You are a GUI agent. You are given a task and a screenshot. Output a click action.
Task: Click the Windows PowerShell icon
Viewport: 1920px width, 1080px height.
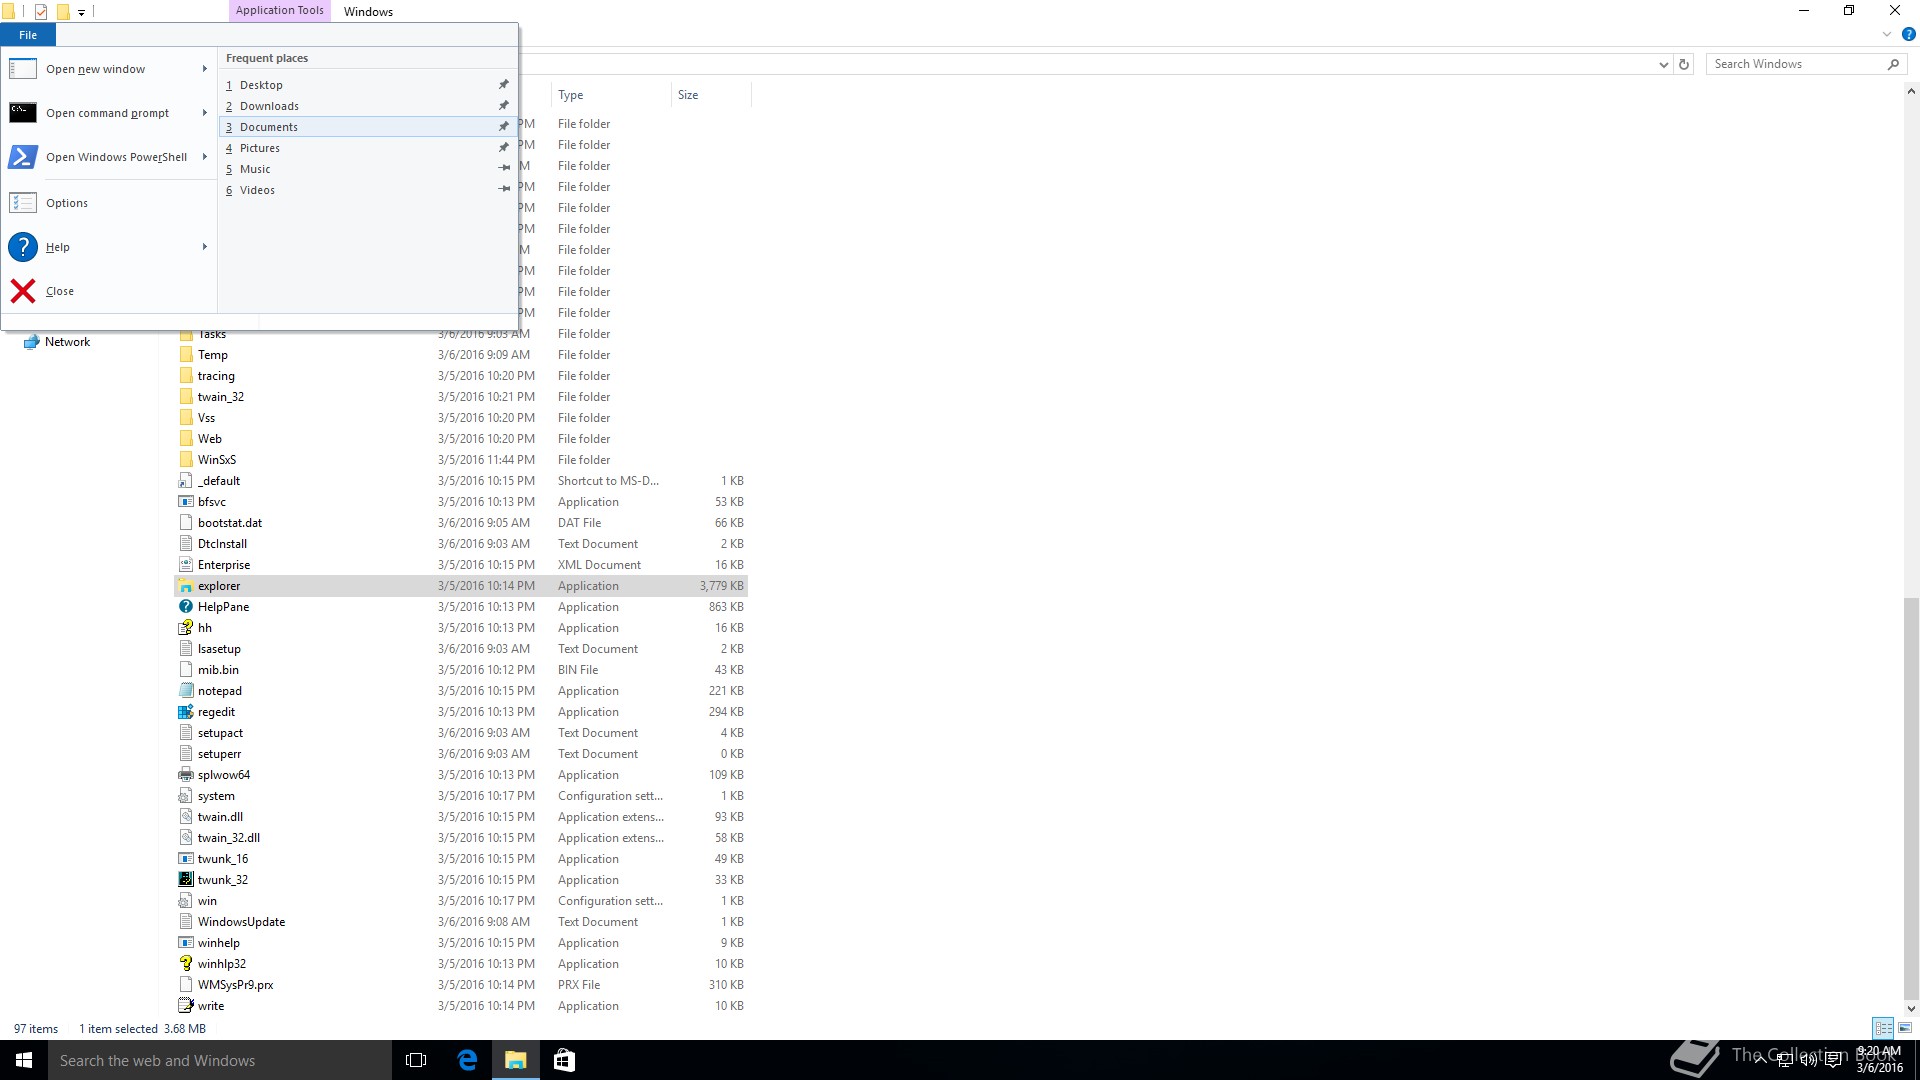tap(23, 157)
